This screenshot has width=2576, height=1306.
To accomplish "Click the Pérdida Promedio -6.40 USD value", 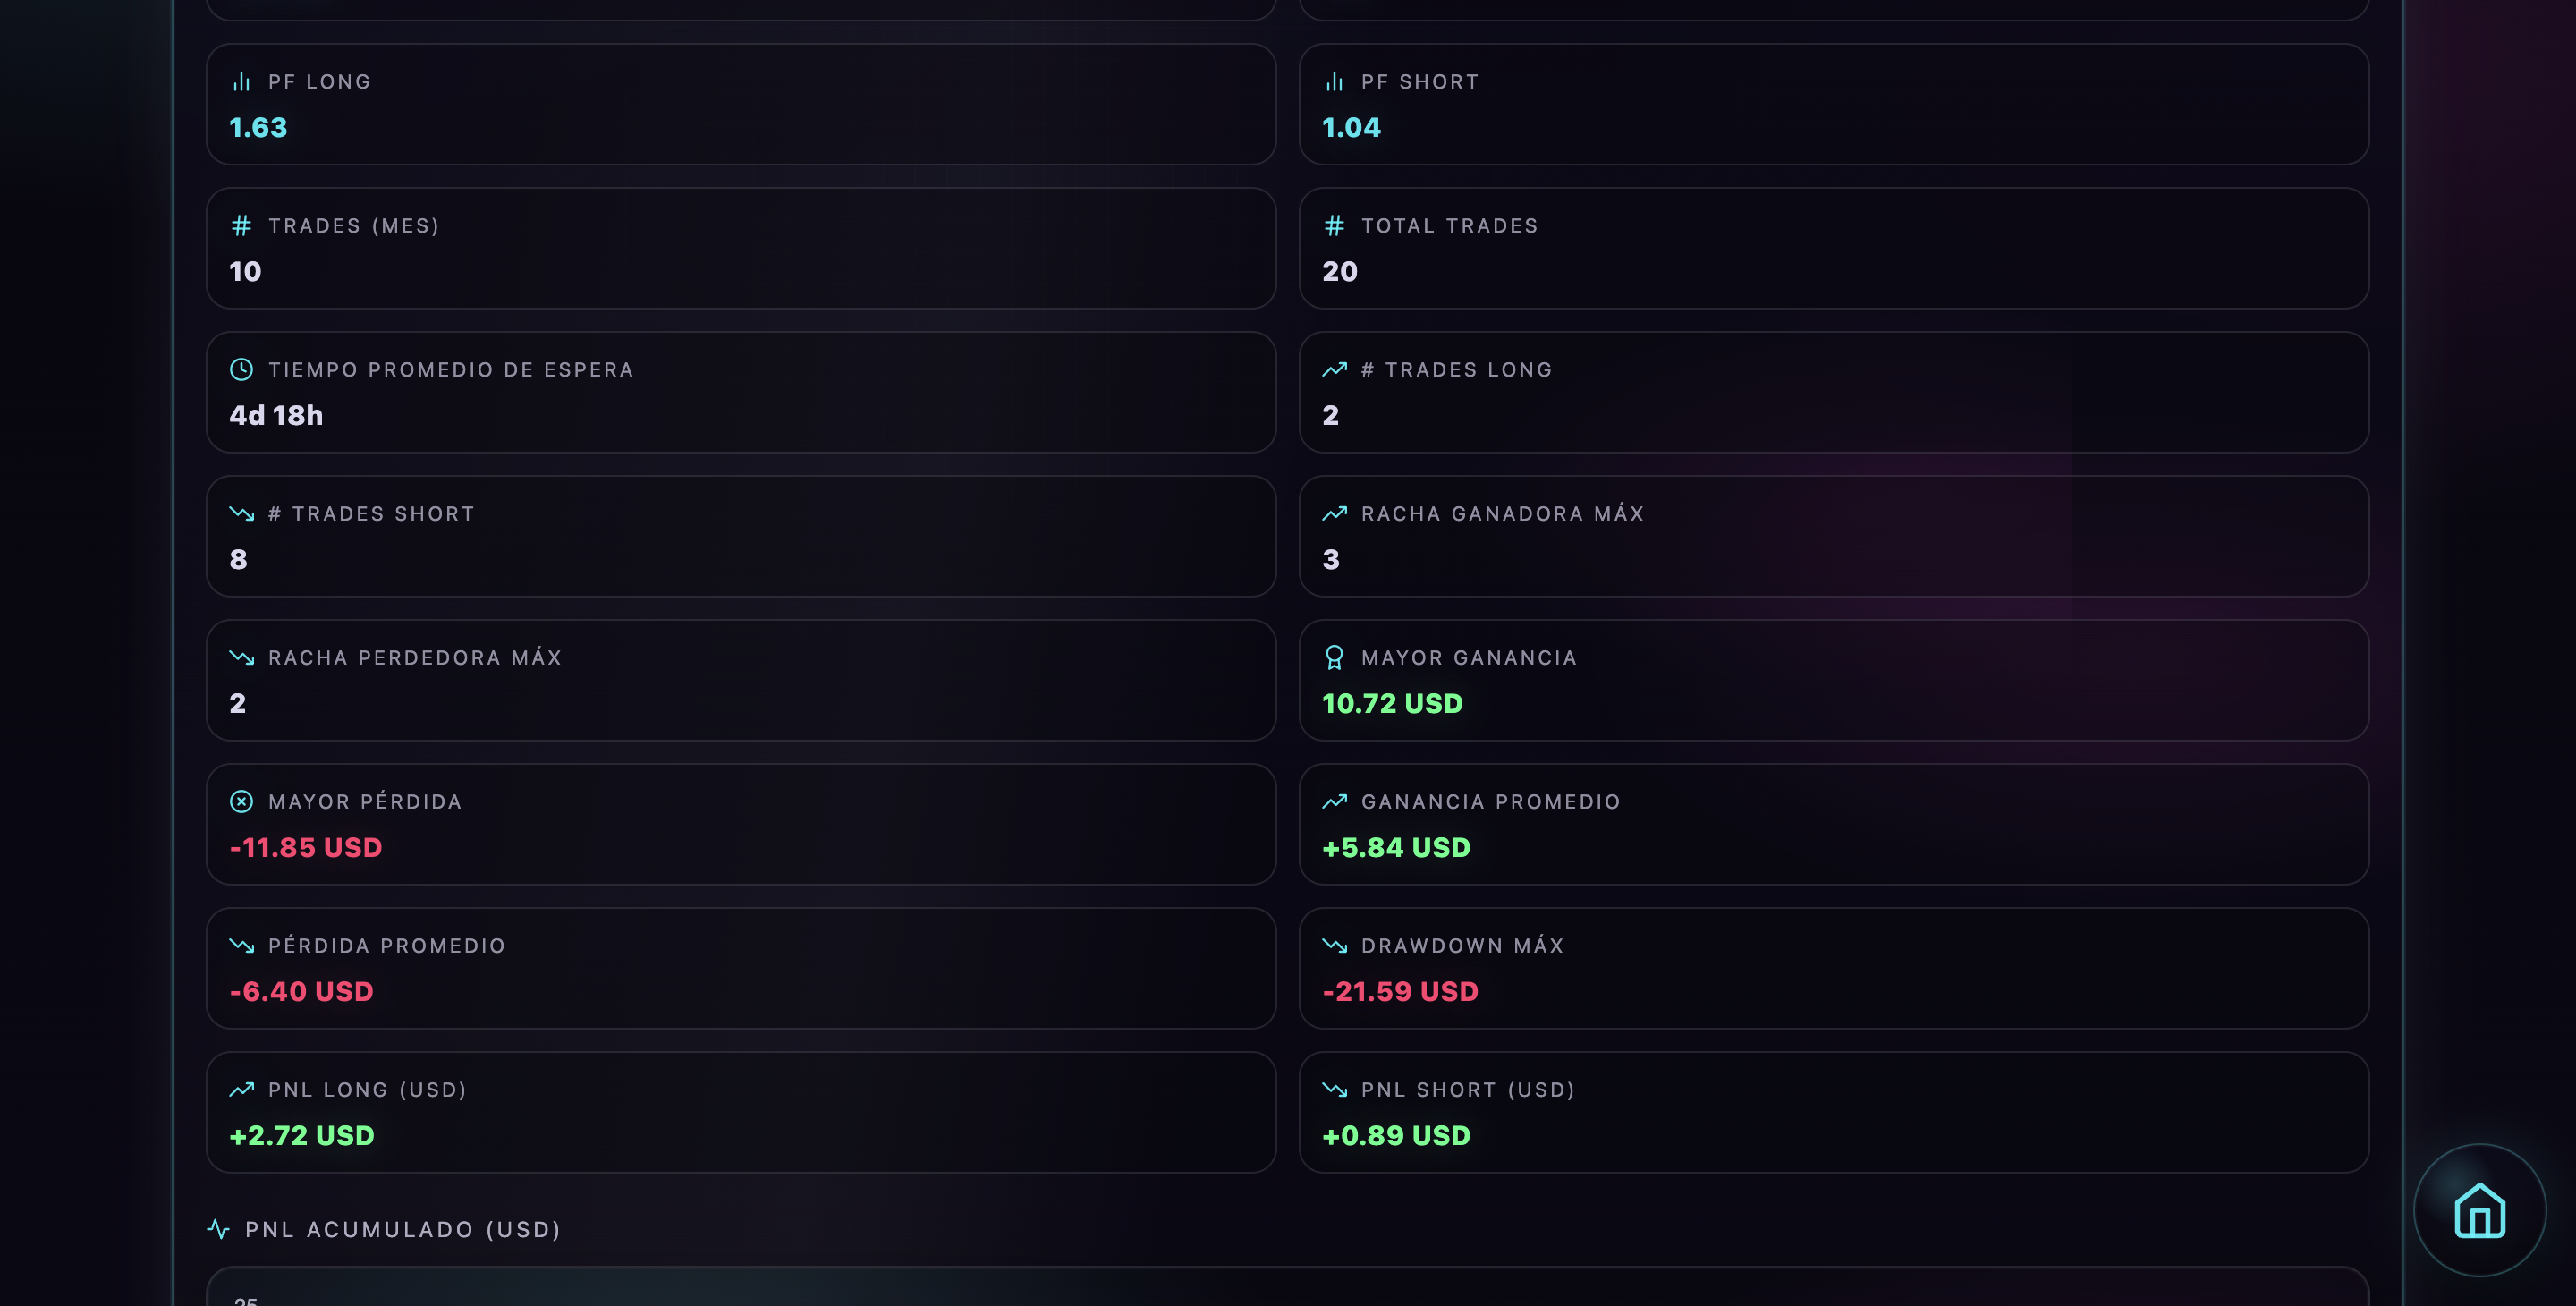I will [x=301, y=992].
